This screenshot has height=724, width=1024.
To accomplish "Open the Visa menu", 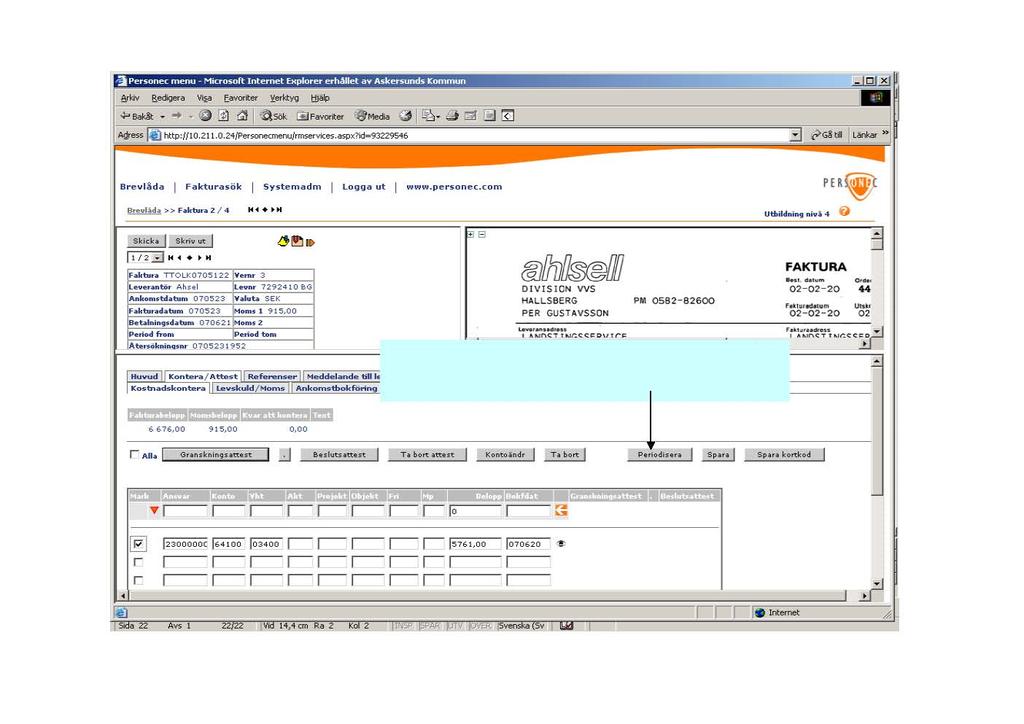I will pyautogui.click(x=204, y=98).
